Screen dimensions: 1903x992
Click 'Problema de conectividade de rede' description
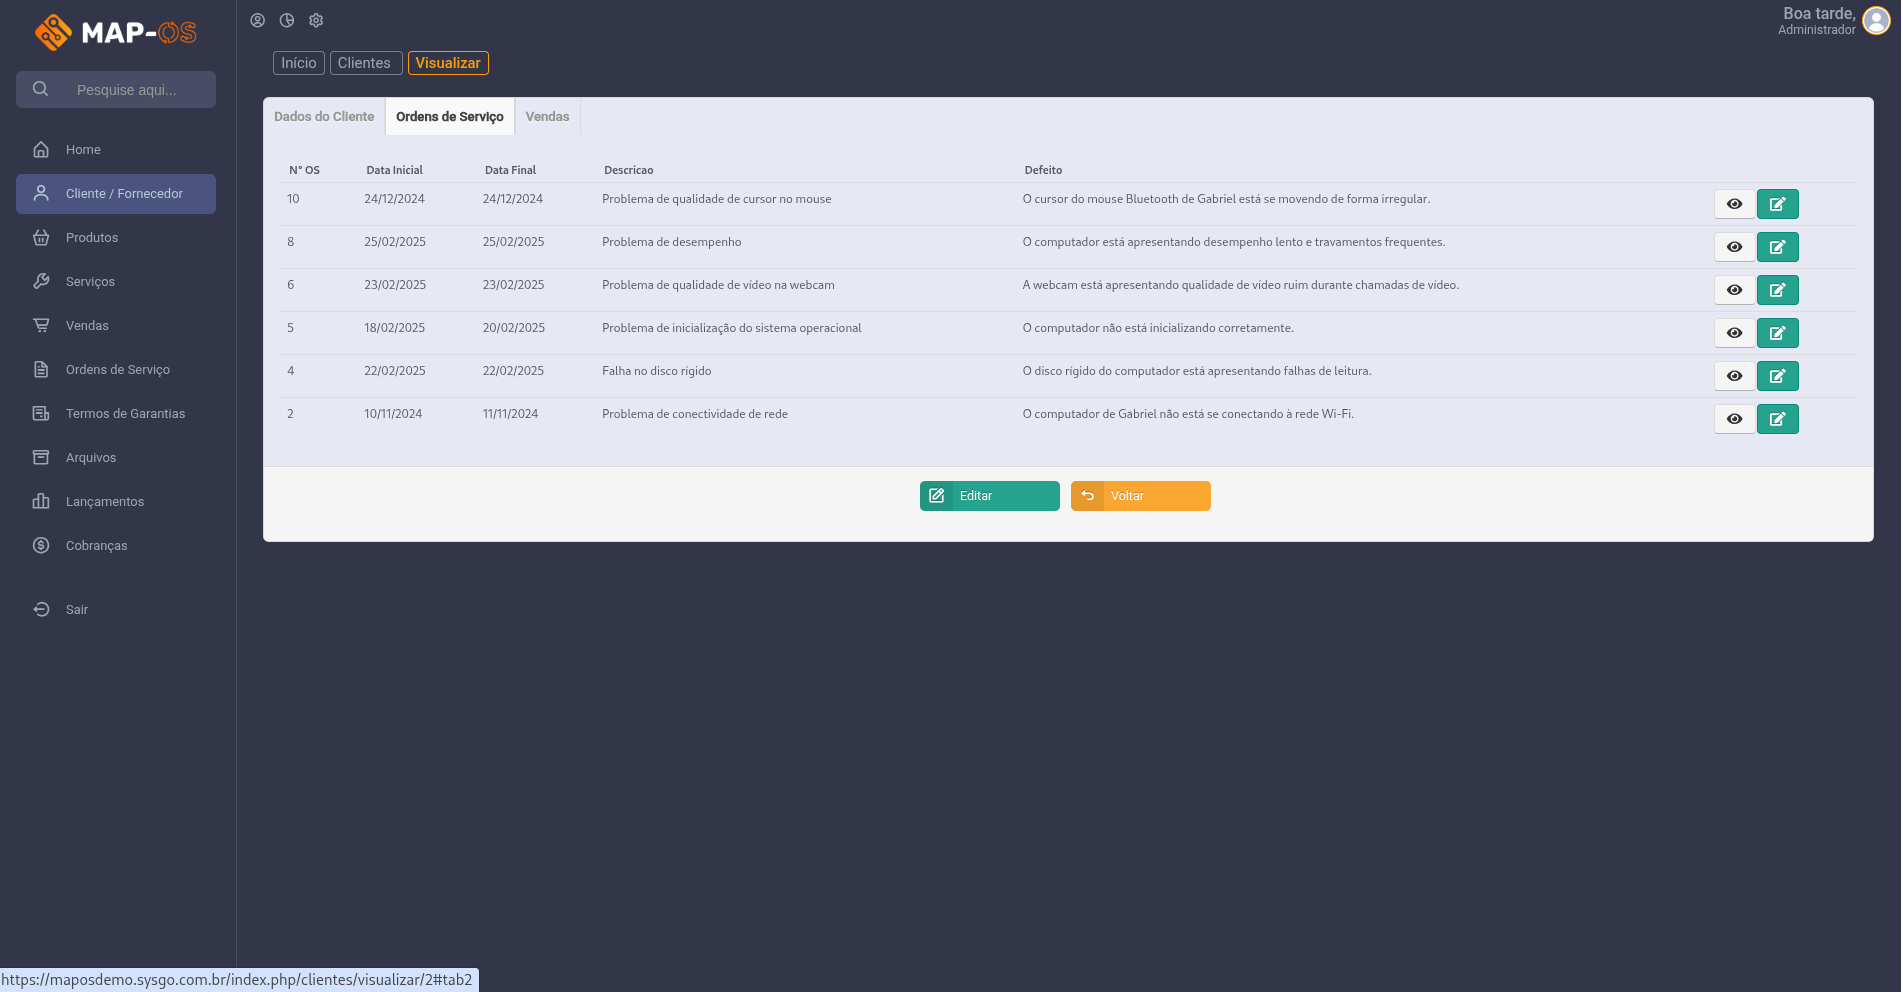(x=695, y=414)
